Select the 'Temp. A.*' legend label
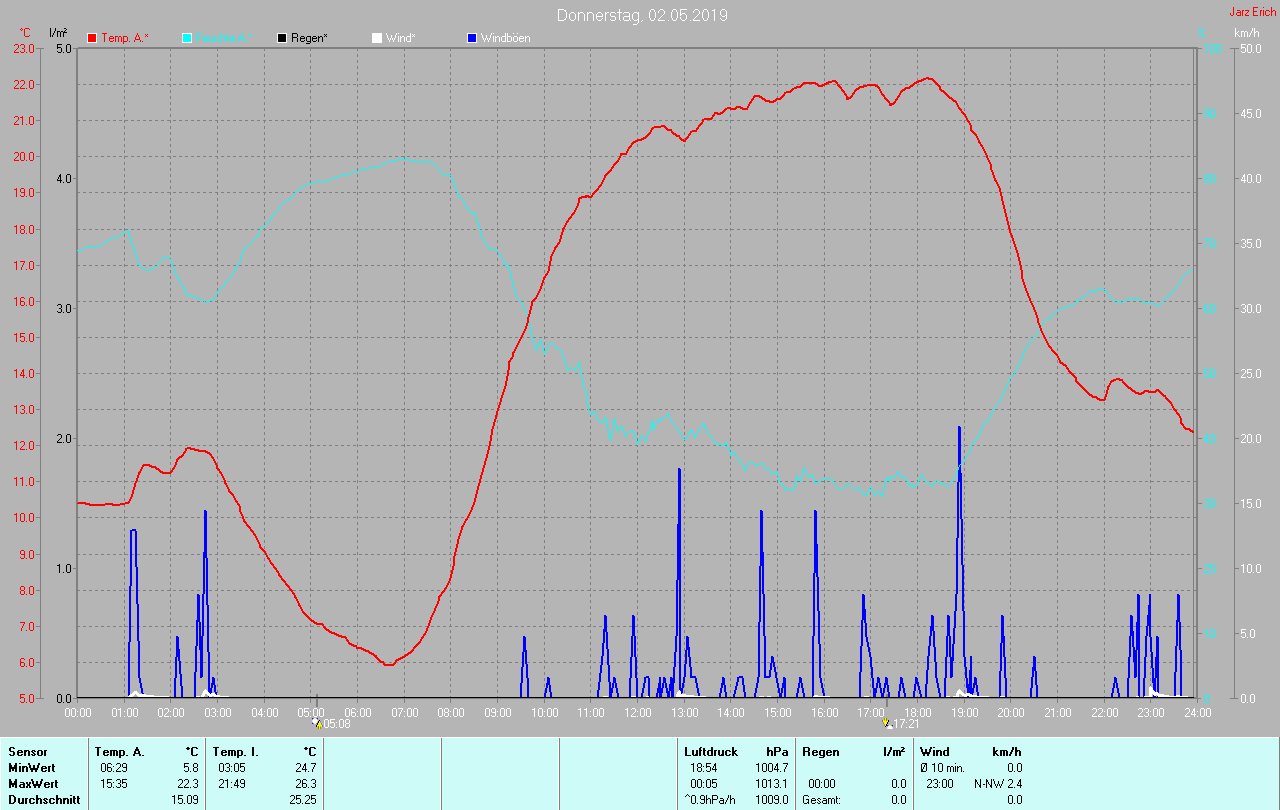This screenshot has width=1280, height=810. pyautogui.click(x=124, y=38)
